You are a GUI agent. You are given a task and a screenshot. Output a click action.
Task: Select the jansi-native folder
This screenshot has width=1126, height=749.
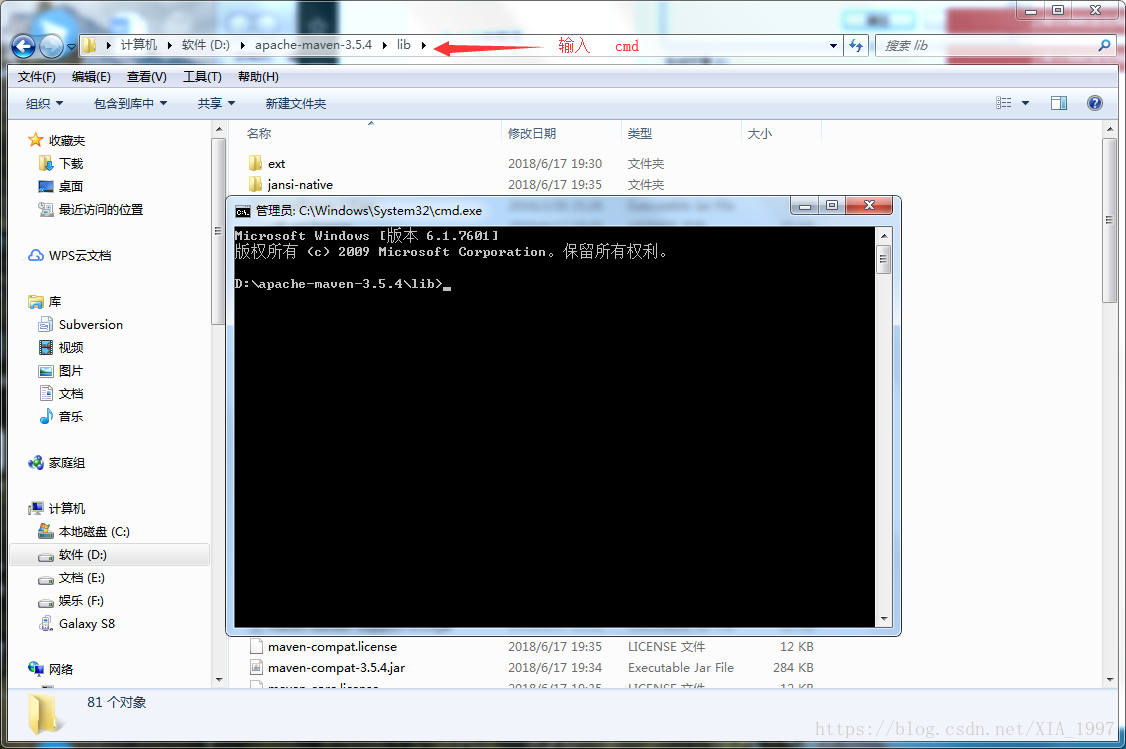pos(299,185)
